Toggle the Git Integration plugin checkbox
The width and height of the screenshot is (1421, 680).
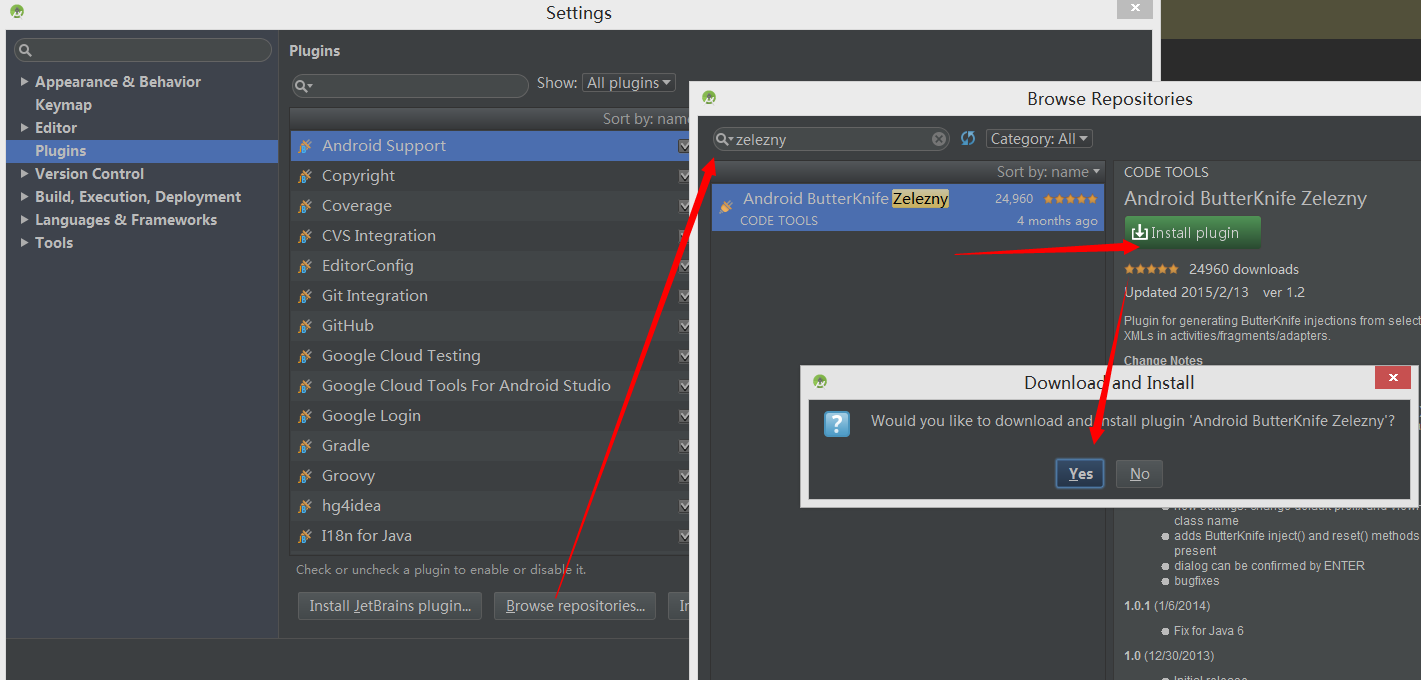684,296
